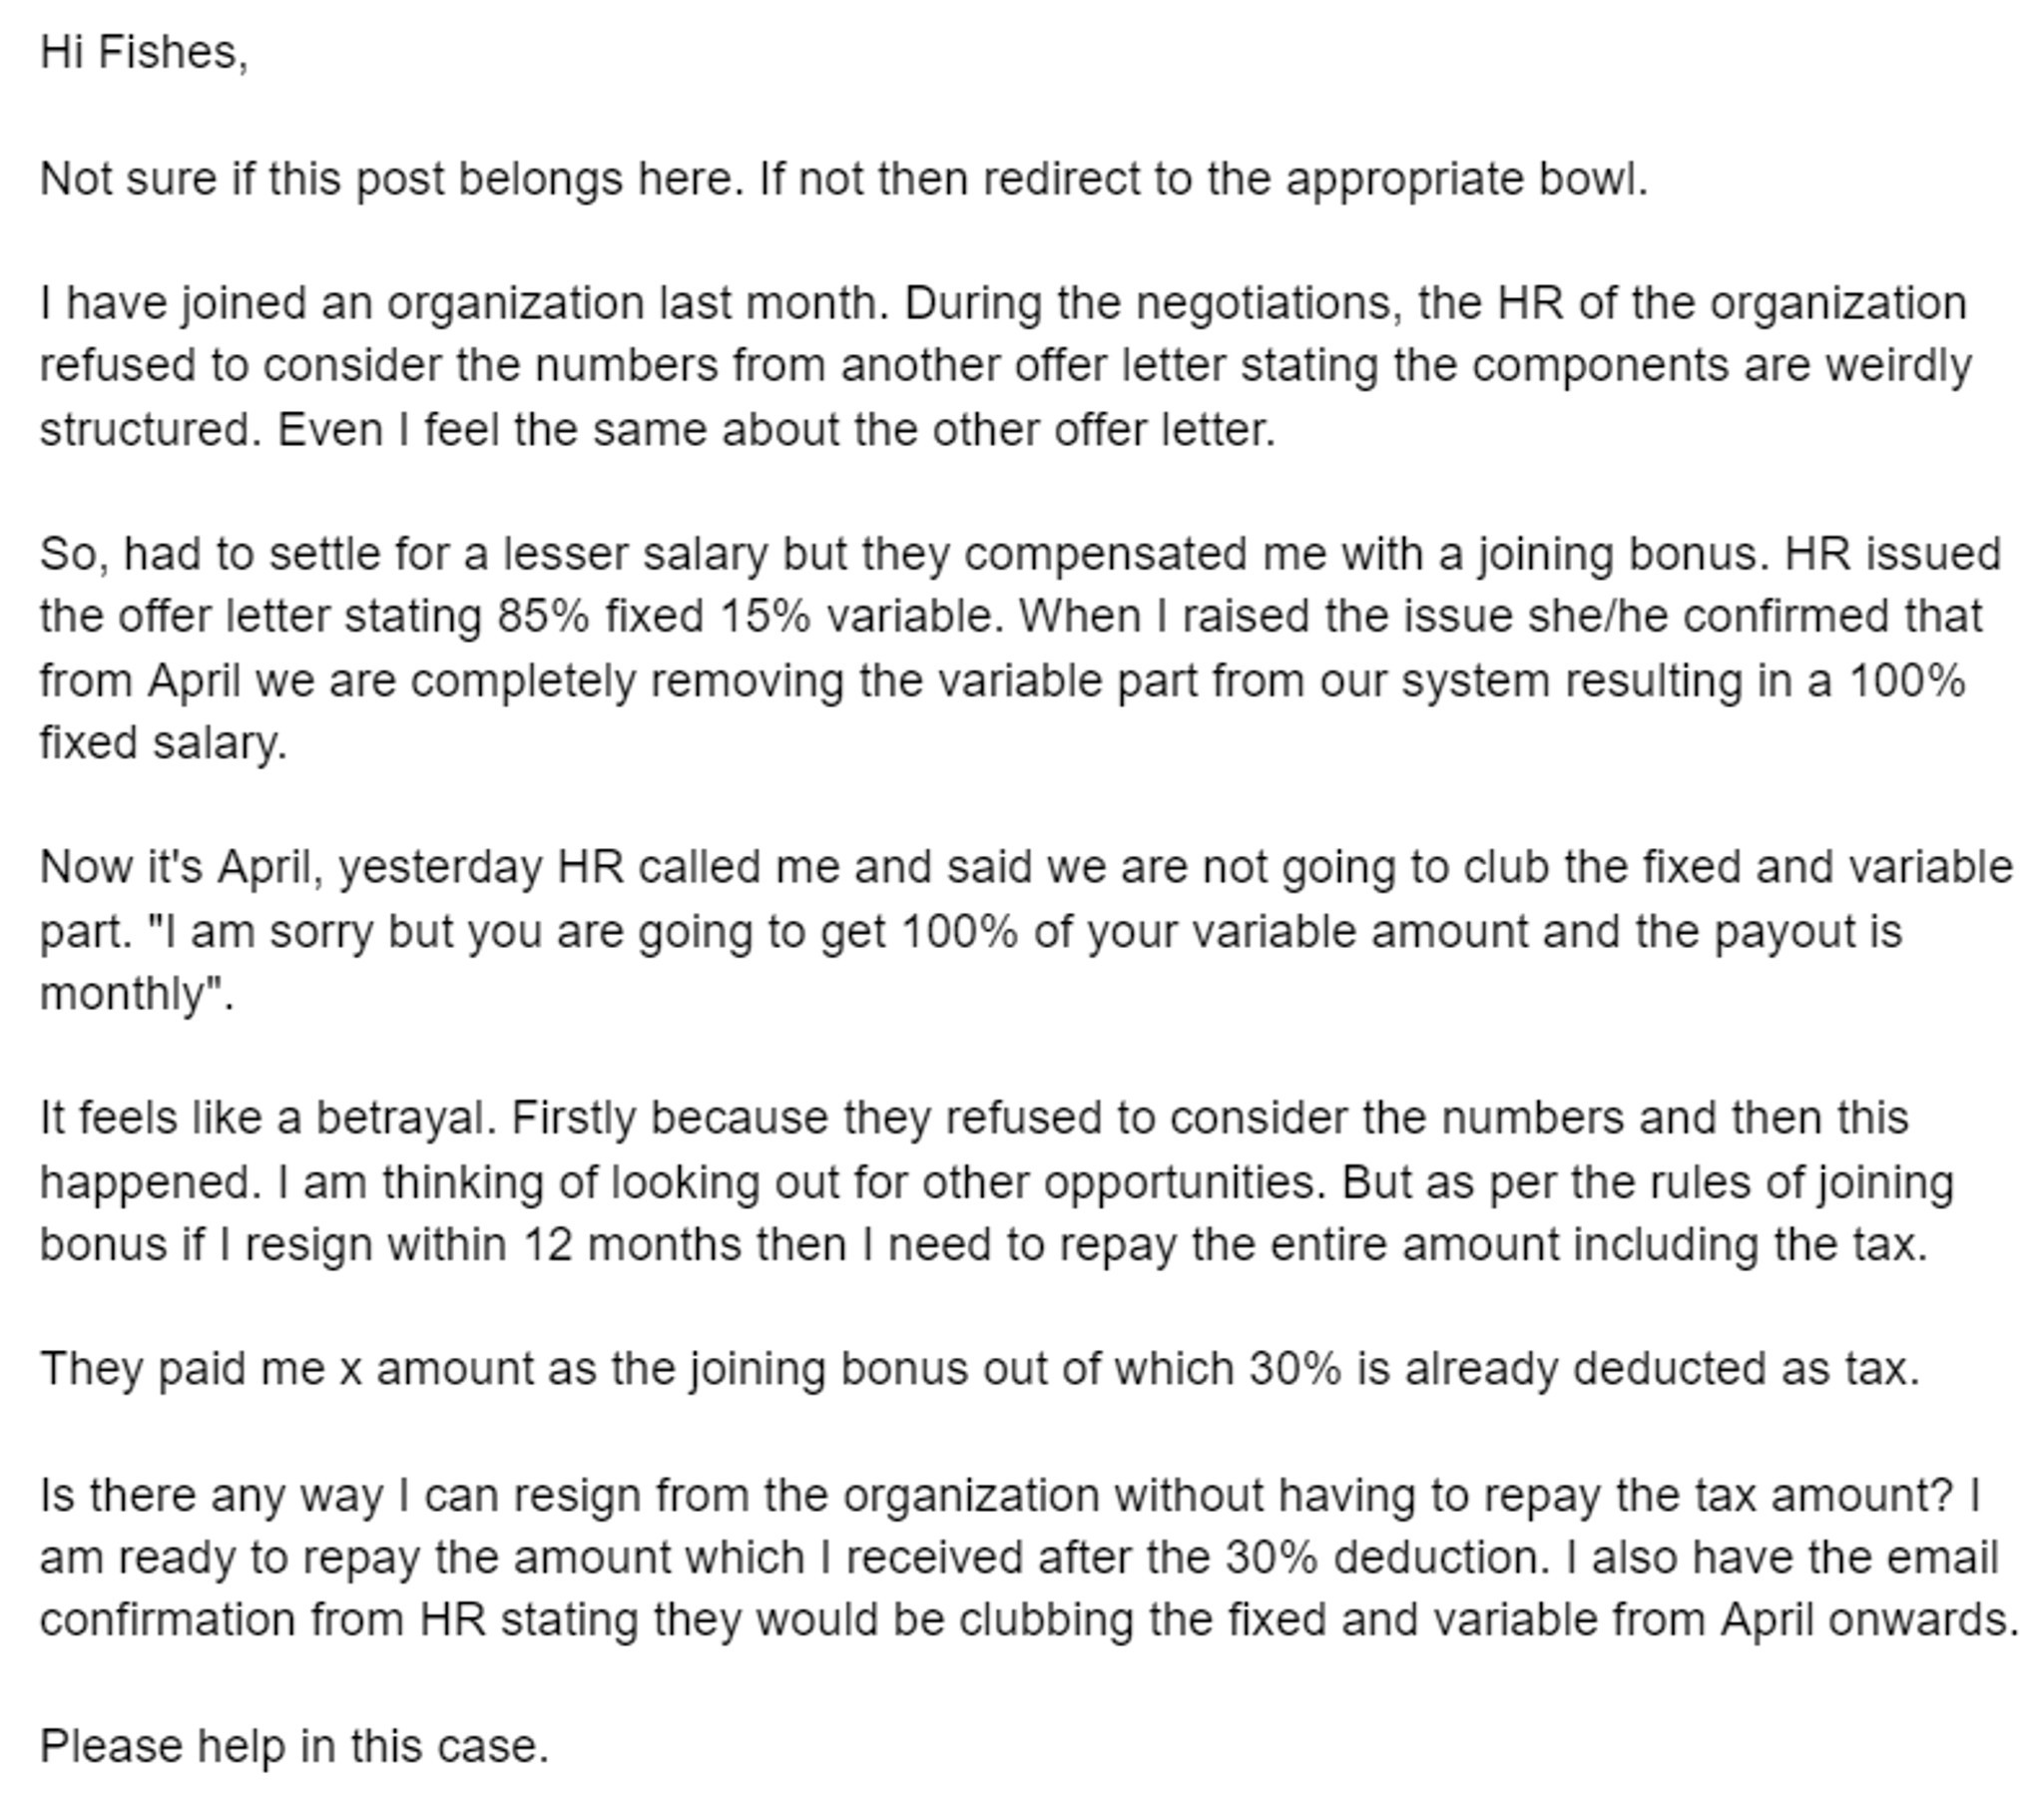Screen dimensions: 2044x1793
Task: Click the line starting 'They paid me x amount'
Action: pos(980,1369)
